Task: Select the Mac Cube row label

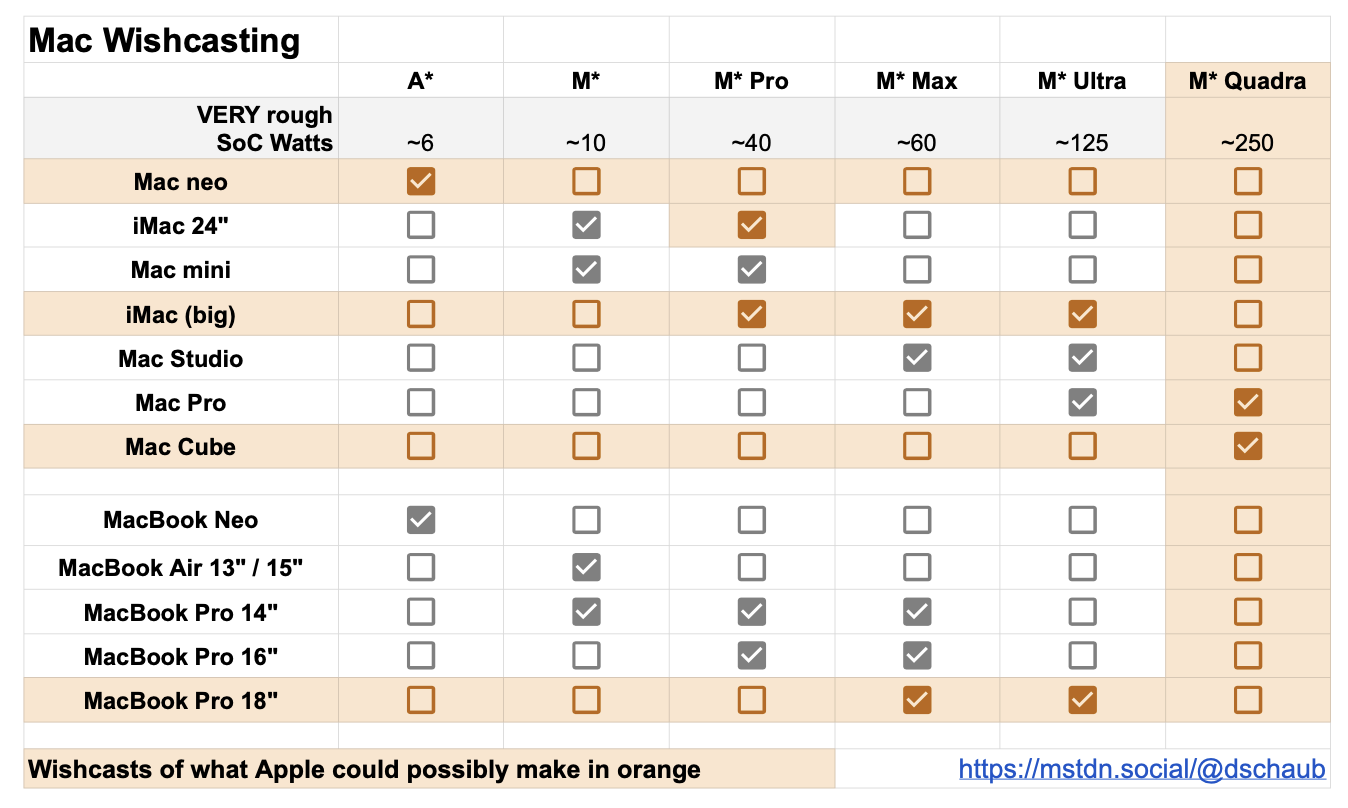Action: coord(181,446)
